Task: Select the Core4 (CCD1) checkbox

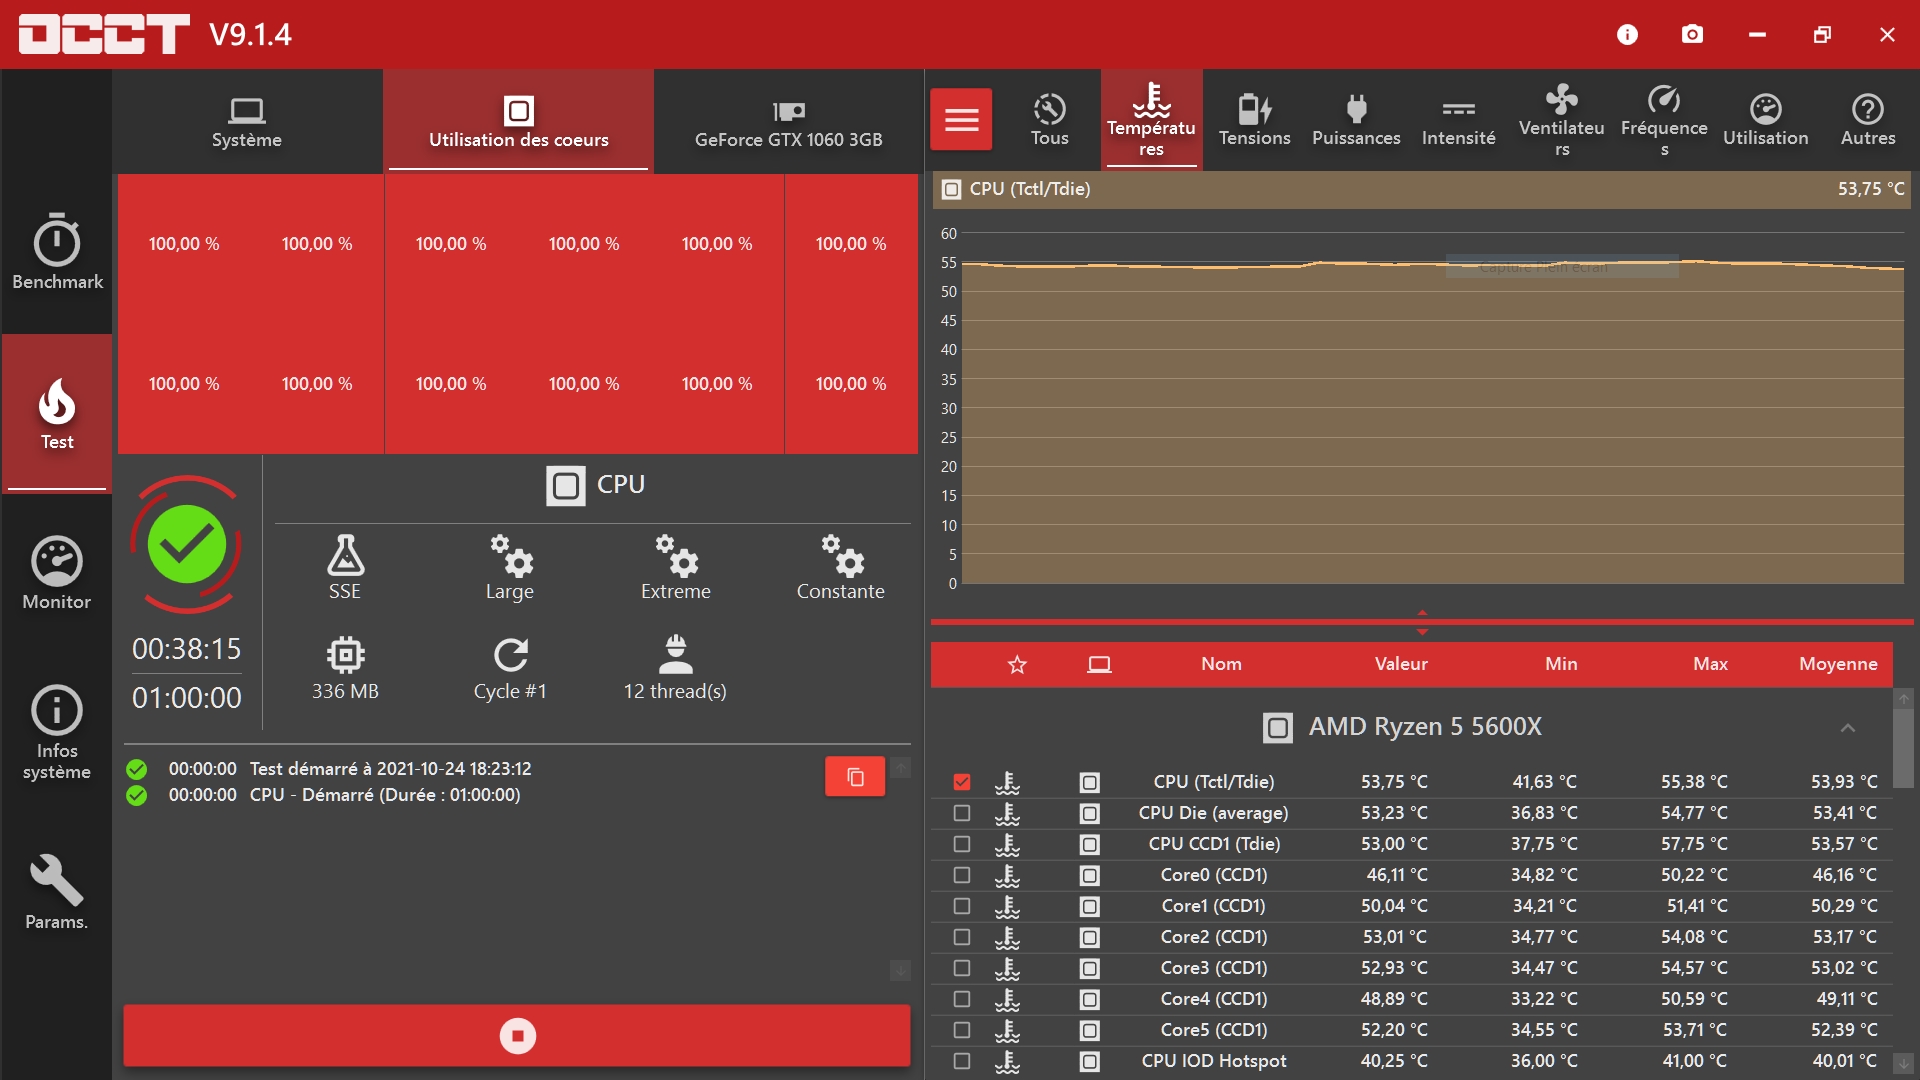Action: click(x=962, y=999)
